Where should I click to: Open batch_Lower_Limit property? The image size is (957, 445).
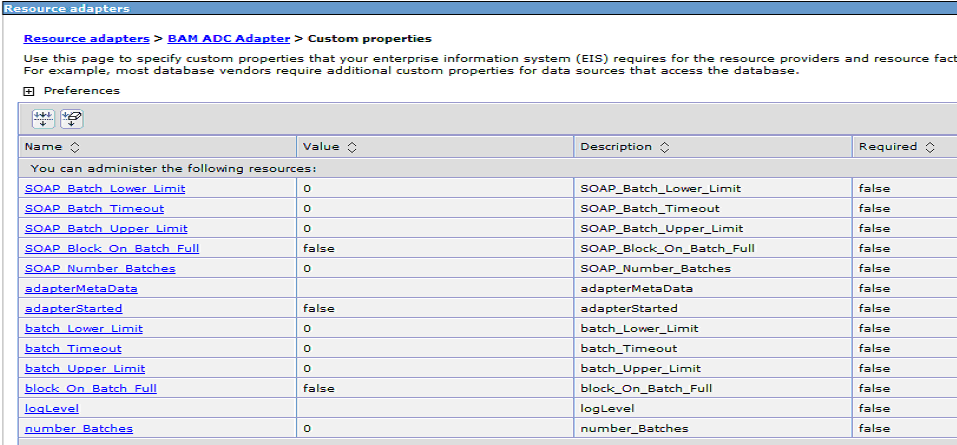click(x=84, y=328)
